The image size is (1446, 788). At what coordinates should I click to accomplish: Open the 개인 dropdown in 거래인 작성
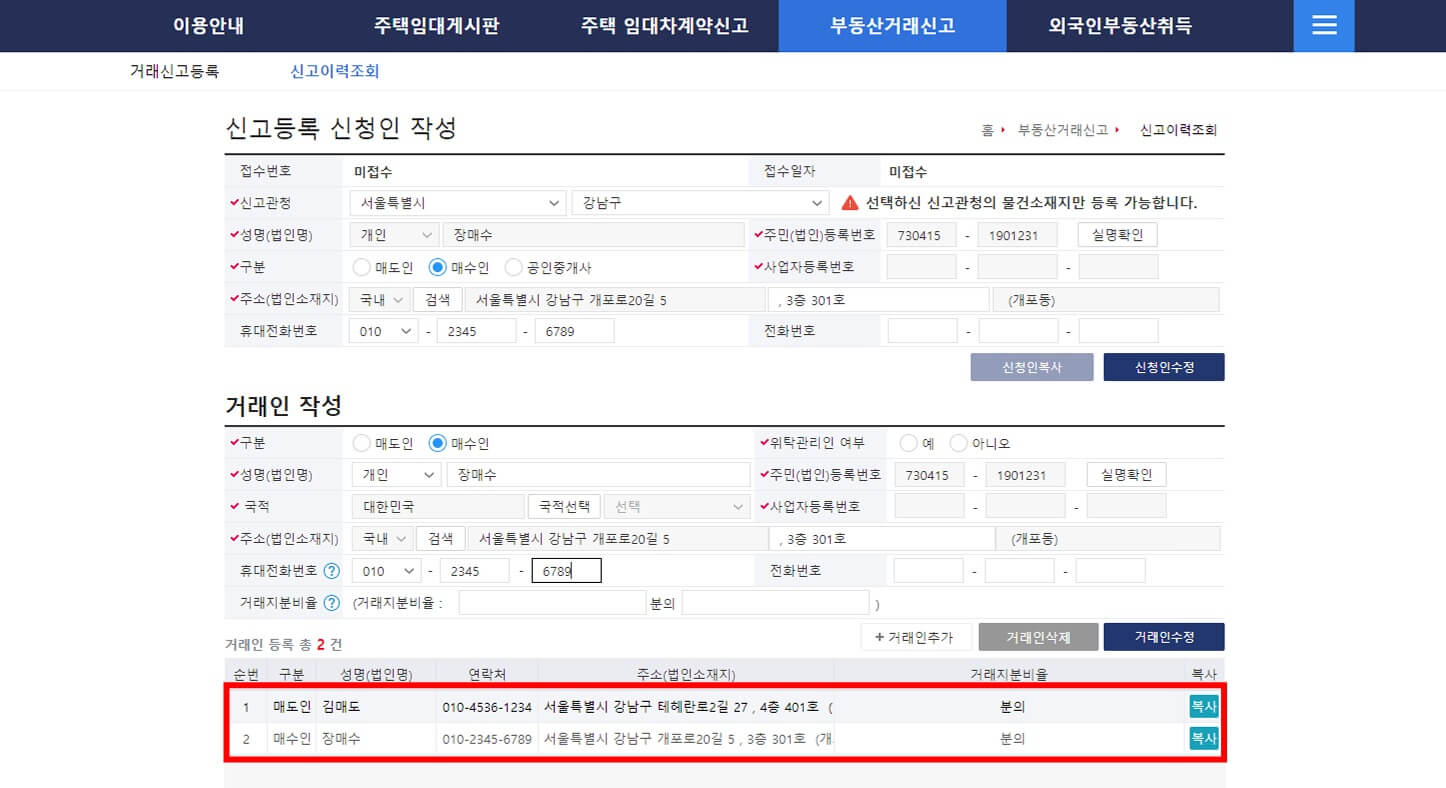[396, 474]
